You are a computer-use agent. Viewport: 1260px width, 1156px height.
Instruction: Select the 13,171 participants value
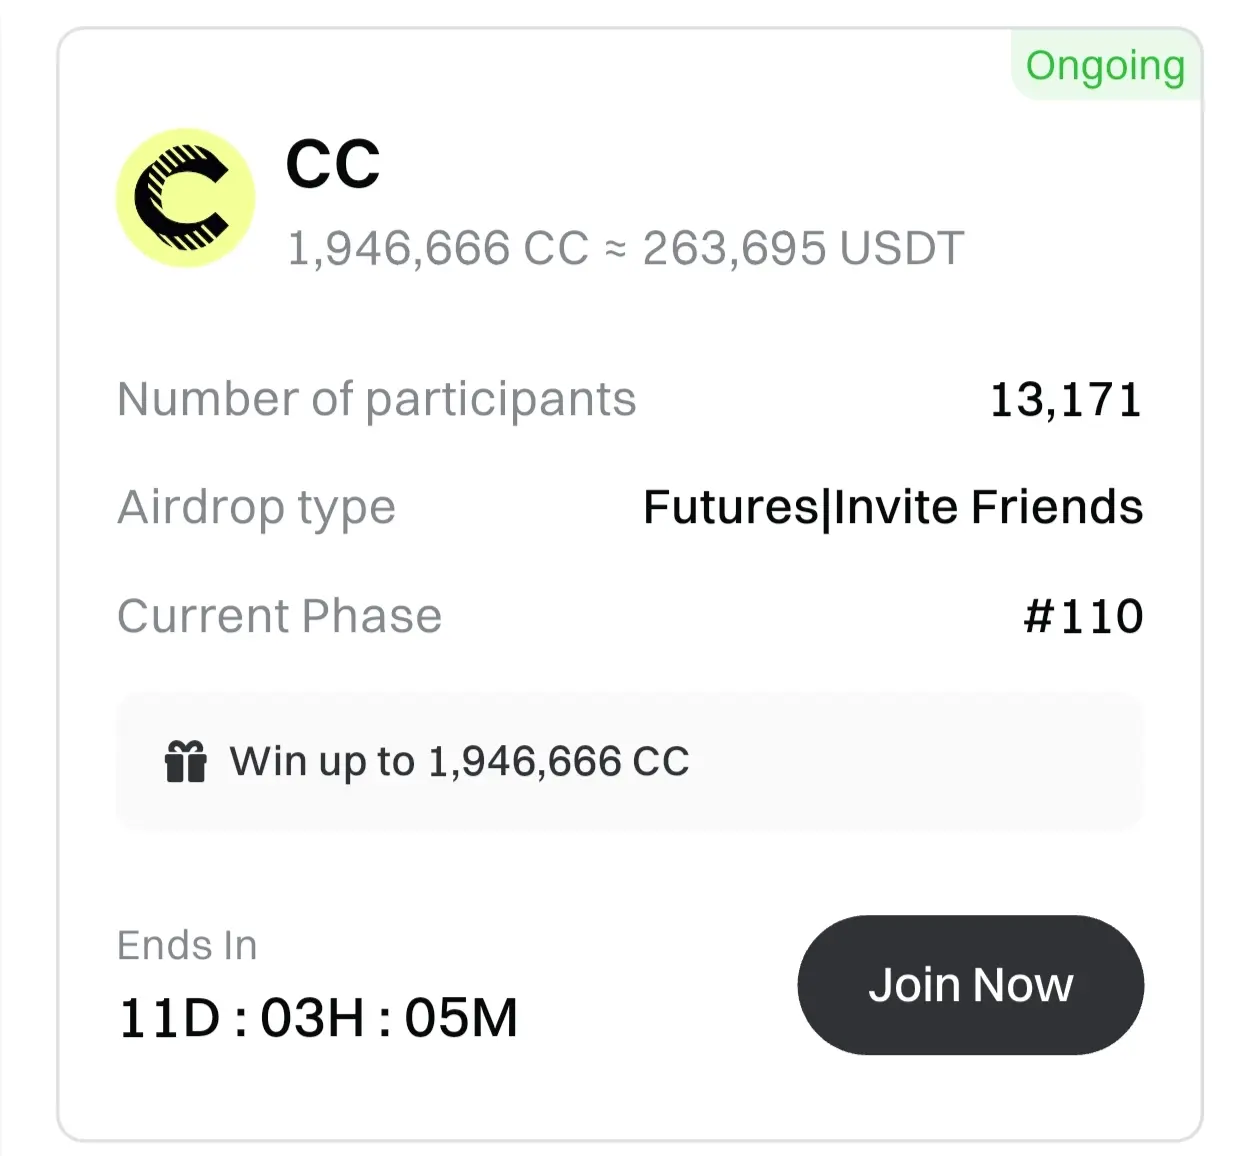point(1065,400)
